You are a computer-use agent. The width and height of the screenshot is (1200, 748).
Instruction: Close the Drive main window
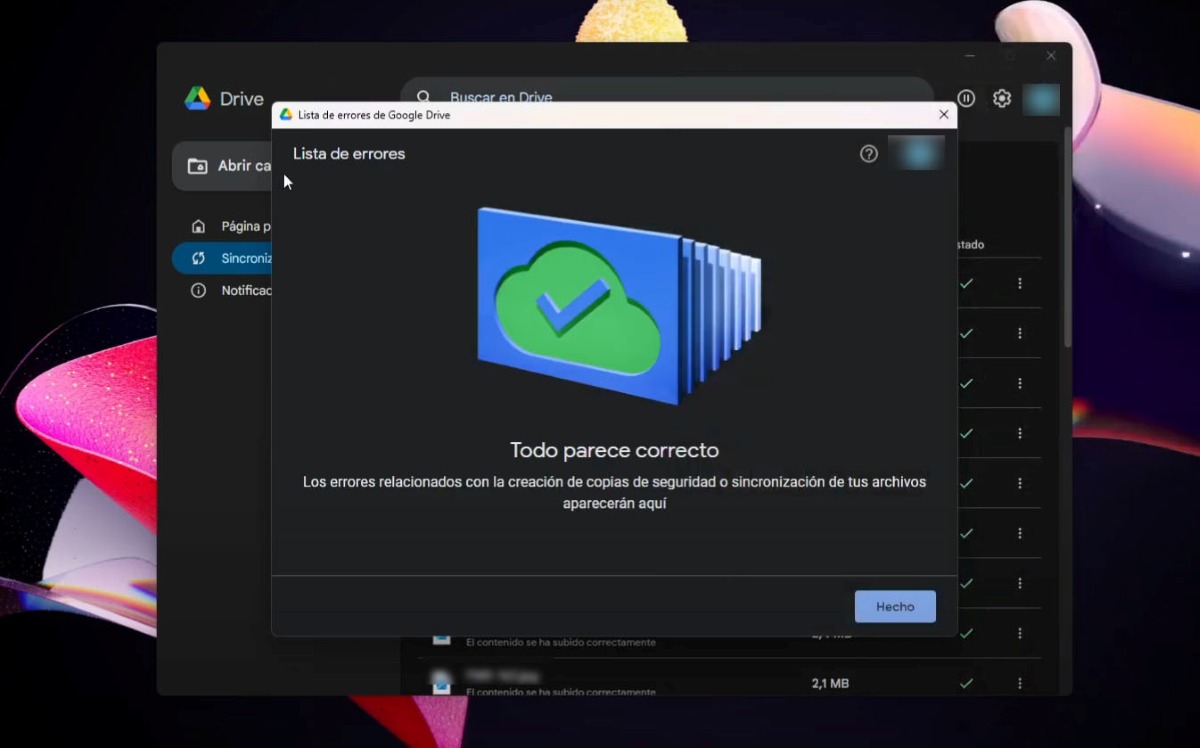point(1051,56)
